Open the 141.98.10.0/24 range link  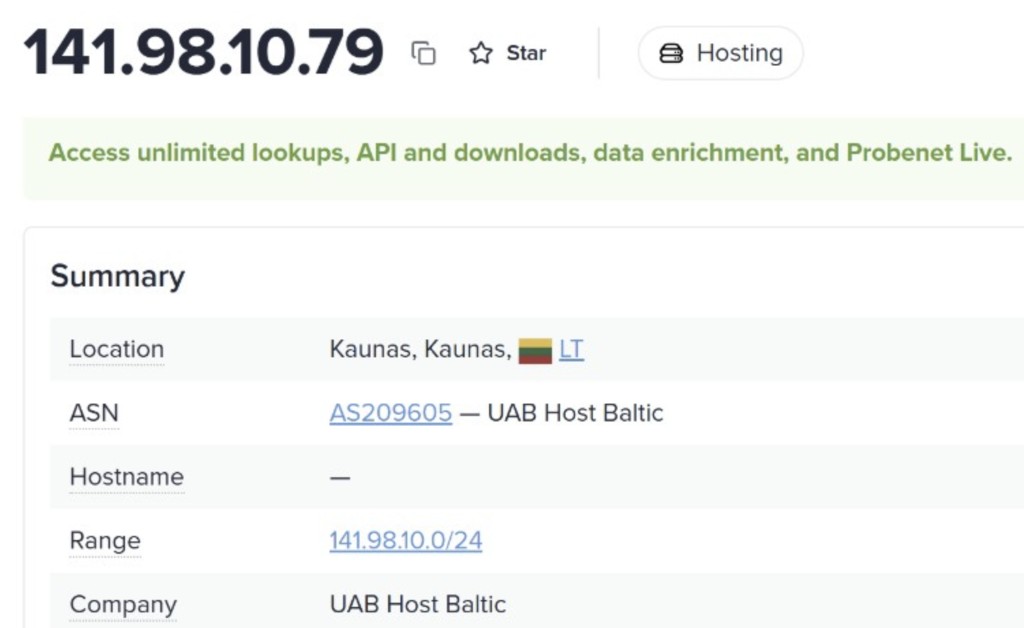click(x=406, y=541)
